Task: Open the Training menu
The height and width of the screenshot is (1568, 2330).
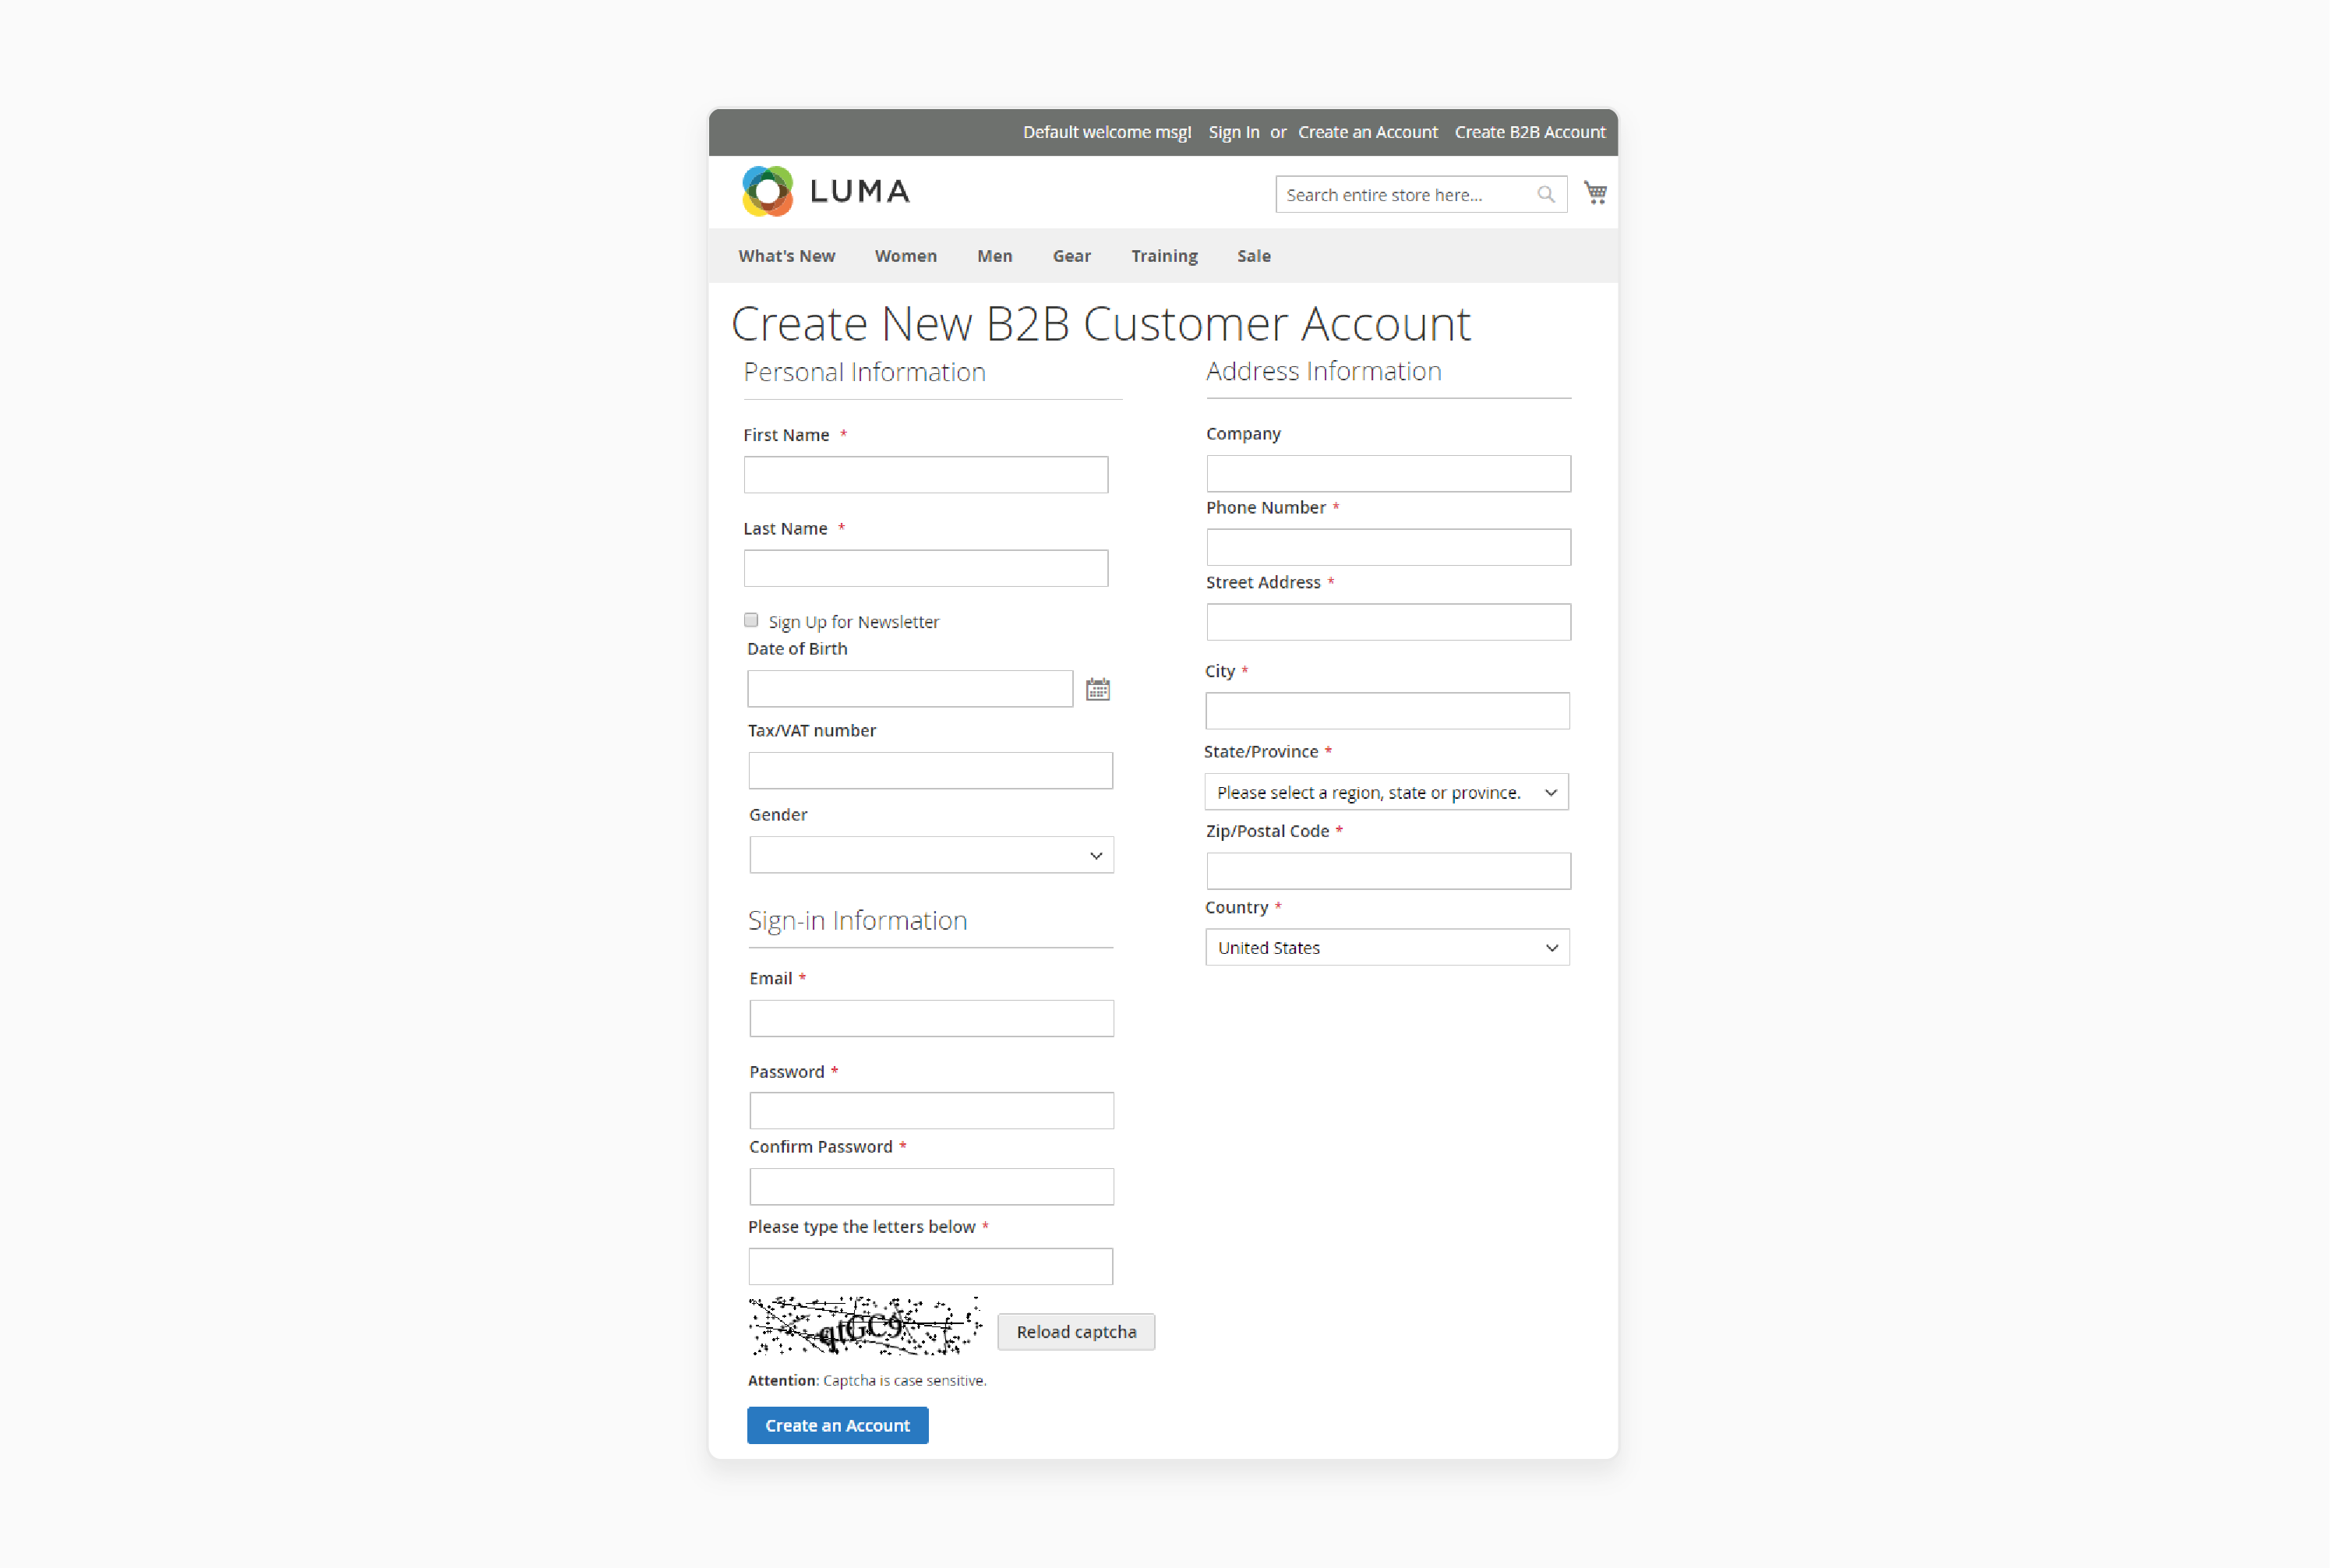Action: pyautogui.click(x=1164, y=256)
